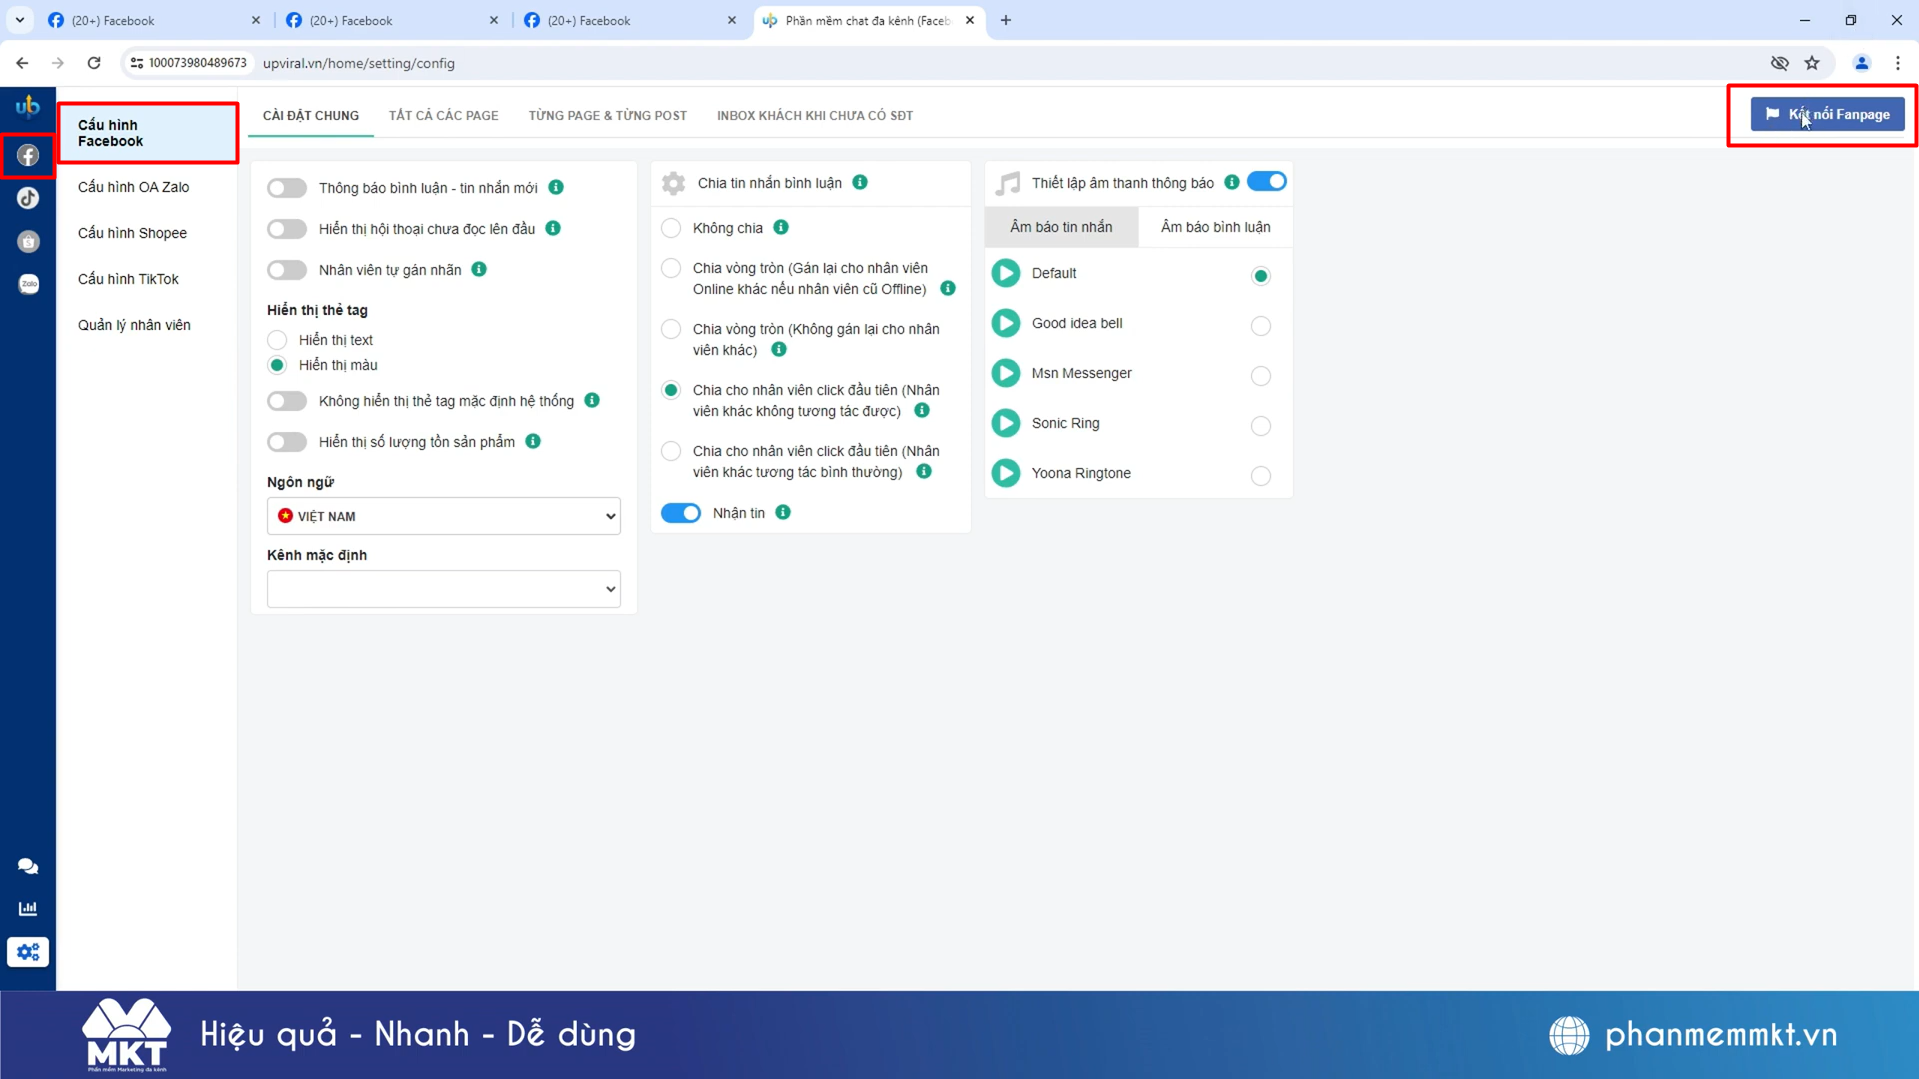Toggle Thông báo bình luận - tin nhắn mới

click(287, 188)
